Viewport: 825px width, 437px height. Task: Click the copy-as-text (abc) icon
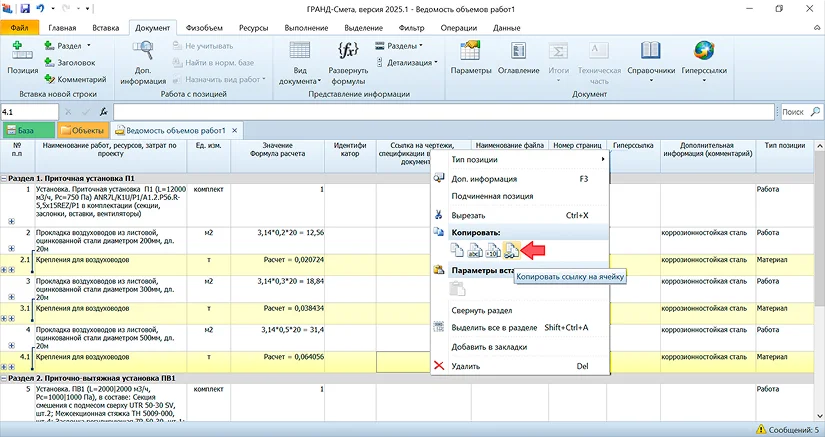tap(475, 251)
